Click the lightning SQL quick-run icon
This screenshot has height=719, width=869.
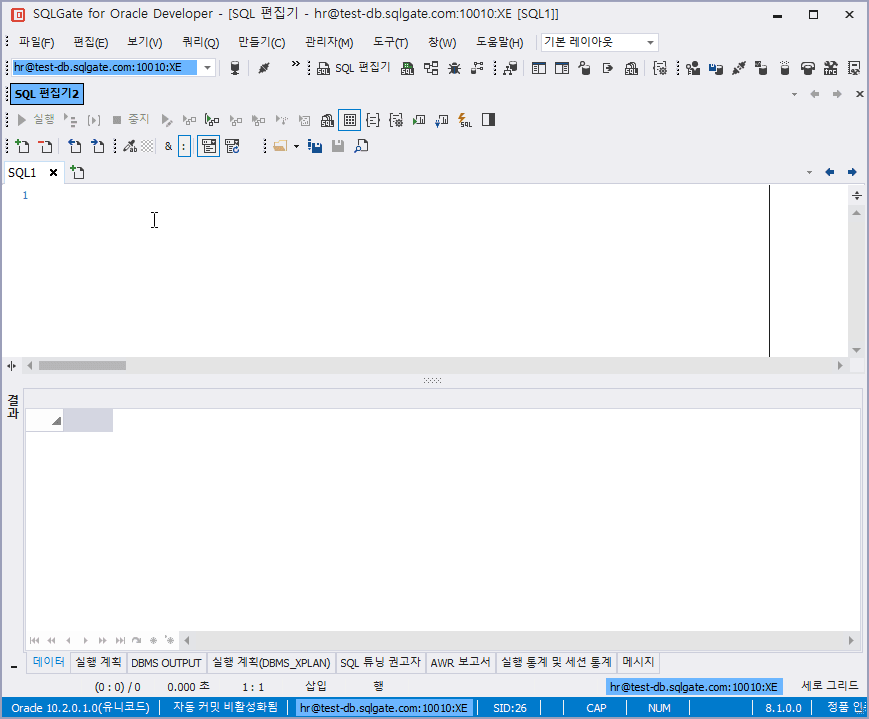tap(465, 120)
